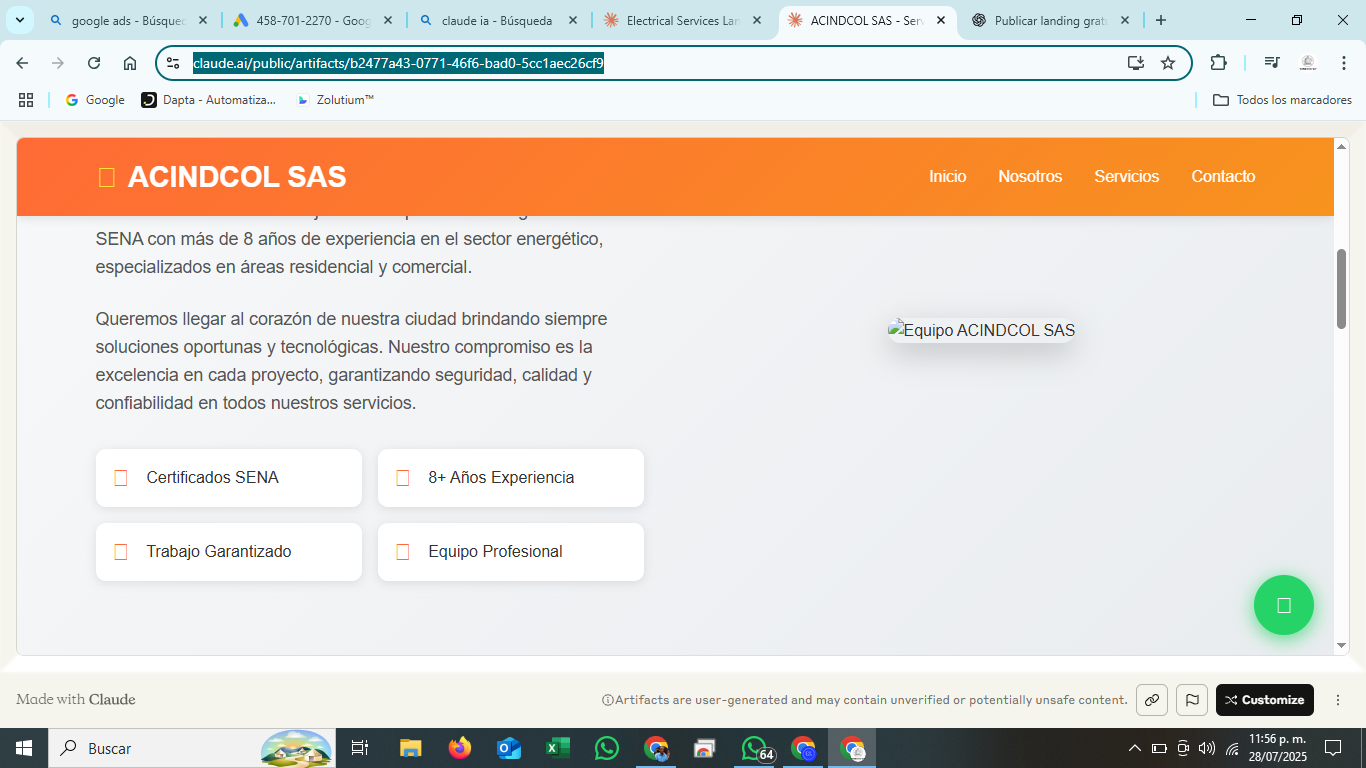This screenshot has width=1366, height=768.
Task: Open Outlook from the taskbar
Action: (509, 748)
